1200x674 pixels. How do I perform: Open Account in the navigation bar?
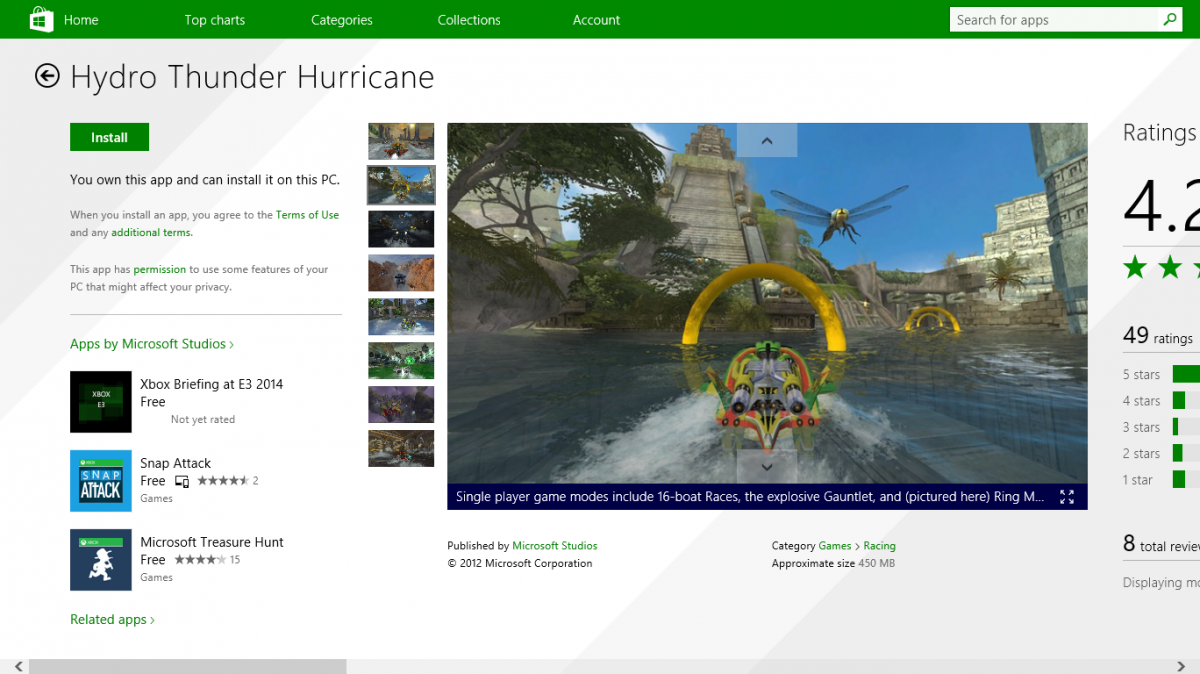pyautogui.click(x=596, y=20)
